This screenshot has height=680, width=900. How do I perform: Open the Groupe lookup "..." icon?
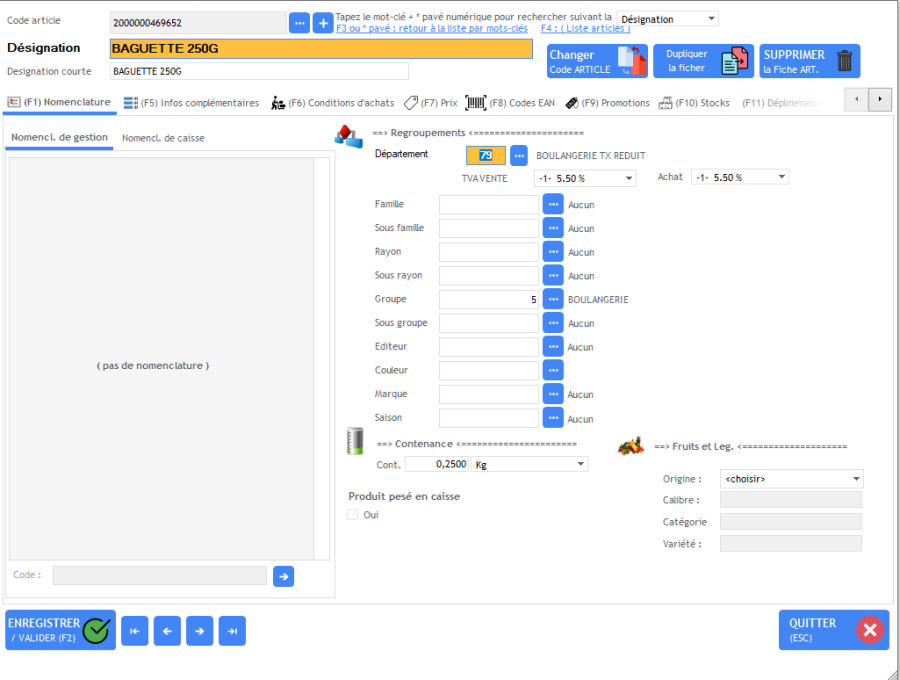click(552, 298)
